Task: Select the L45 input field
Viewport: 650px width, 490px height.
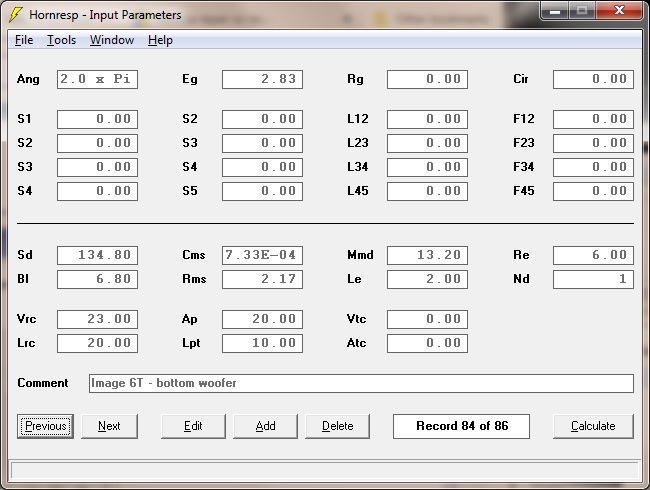Action: coord(427,192)
